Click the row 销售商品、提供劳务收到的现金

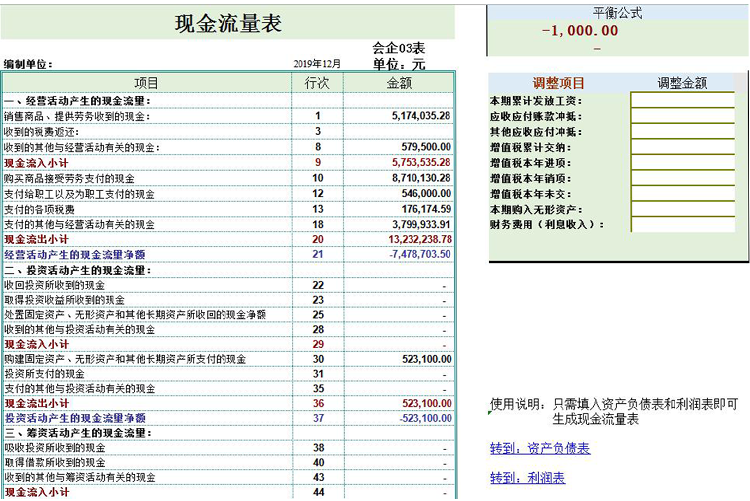tap(228, 116)
